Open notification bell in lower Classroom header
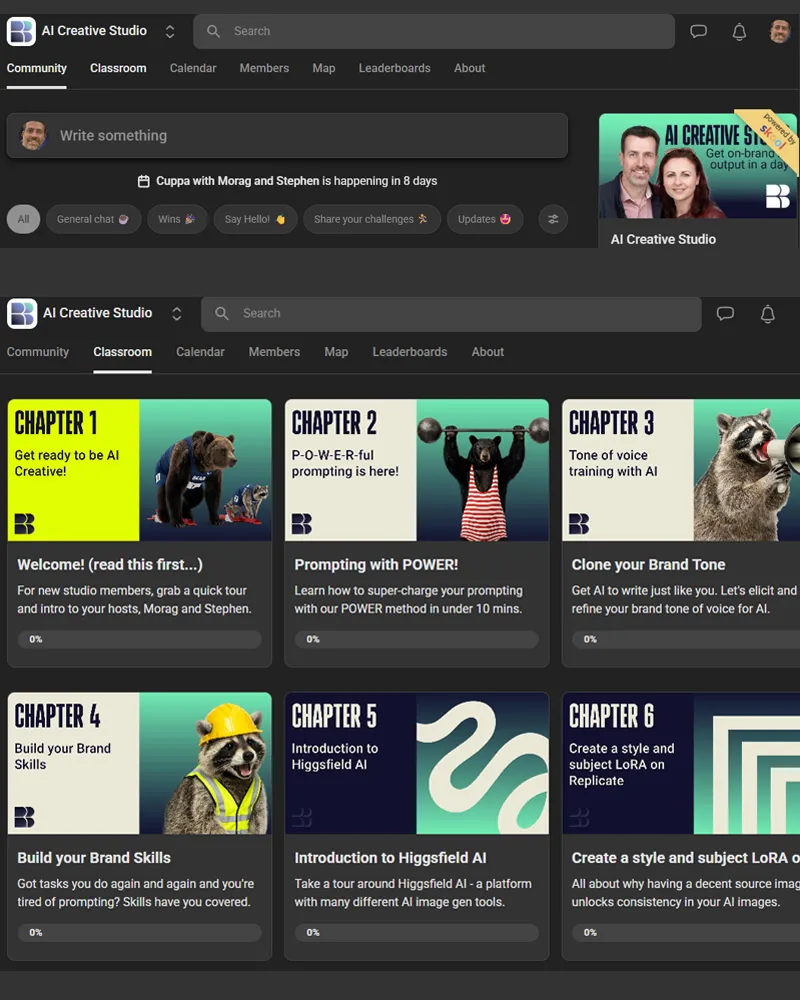The width and height of the screenshot is (800, 1000). 767,314
